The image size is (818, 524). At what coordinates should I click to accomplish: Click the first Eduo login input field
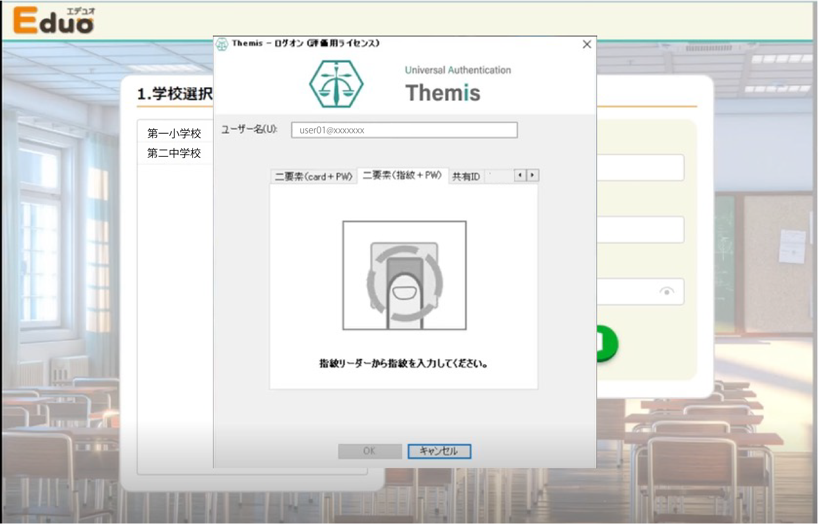[x=640, y=168]
